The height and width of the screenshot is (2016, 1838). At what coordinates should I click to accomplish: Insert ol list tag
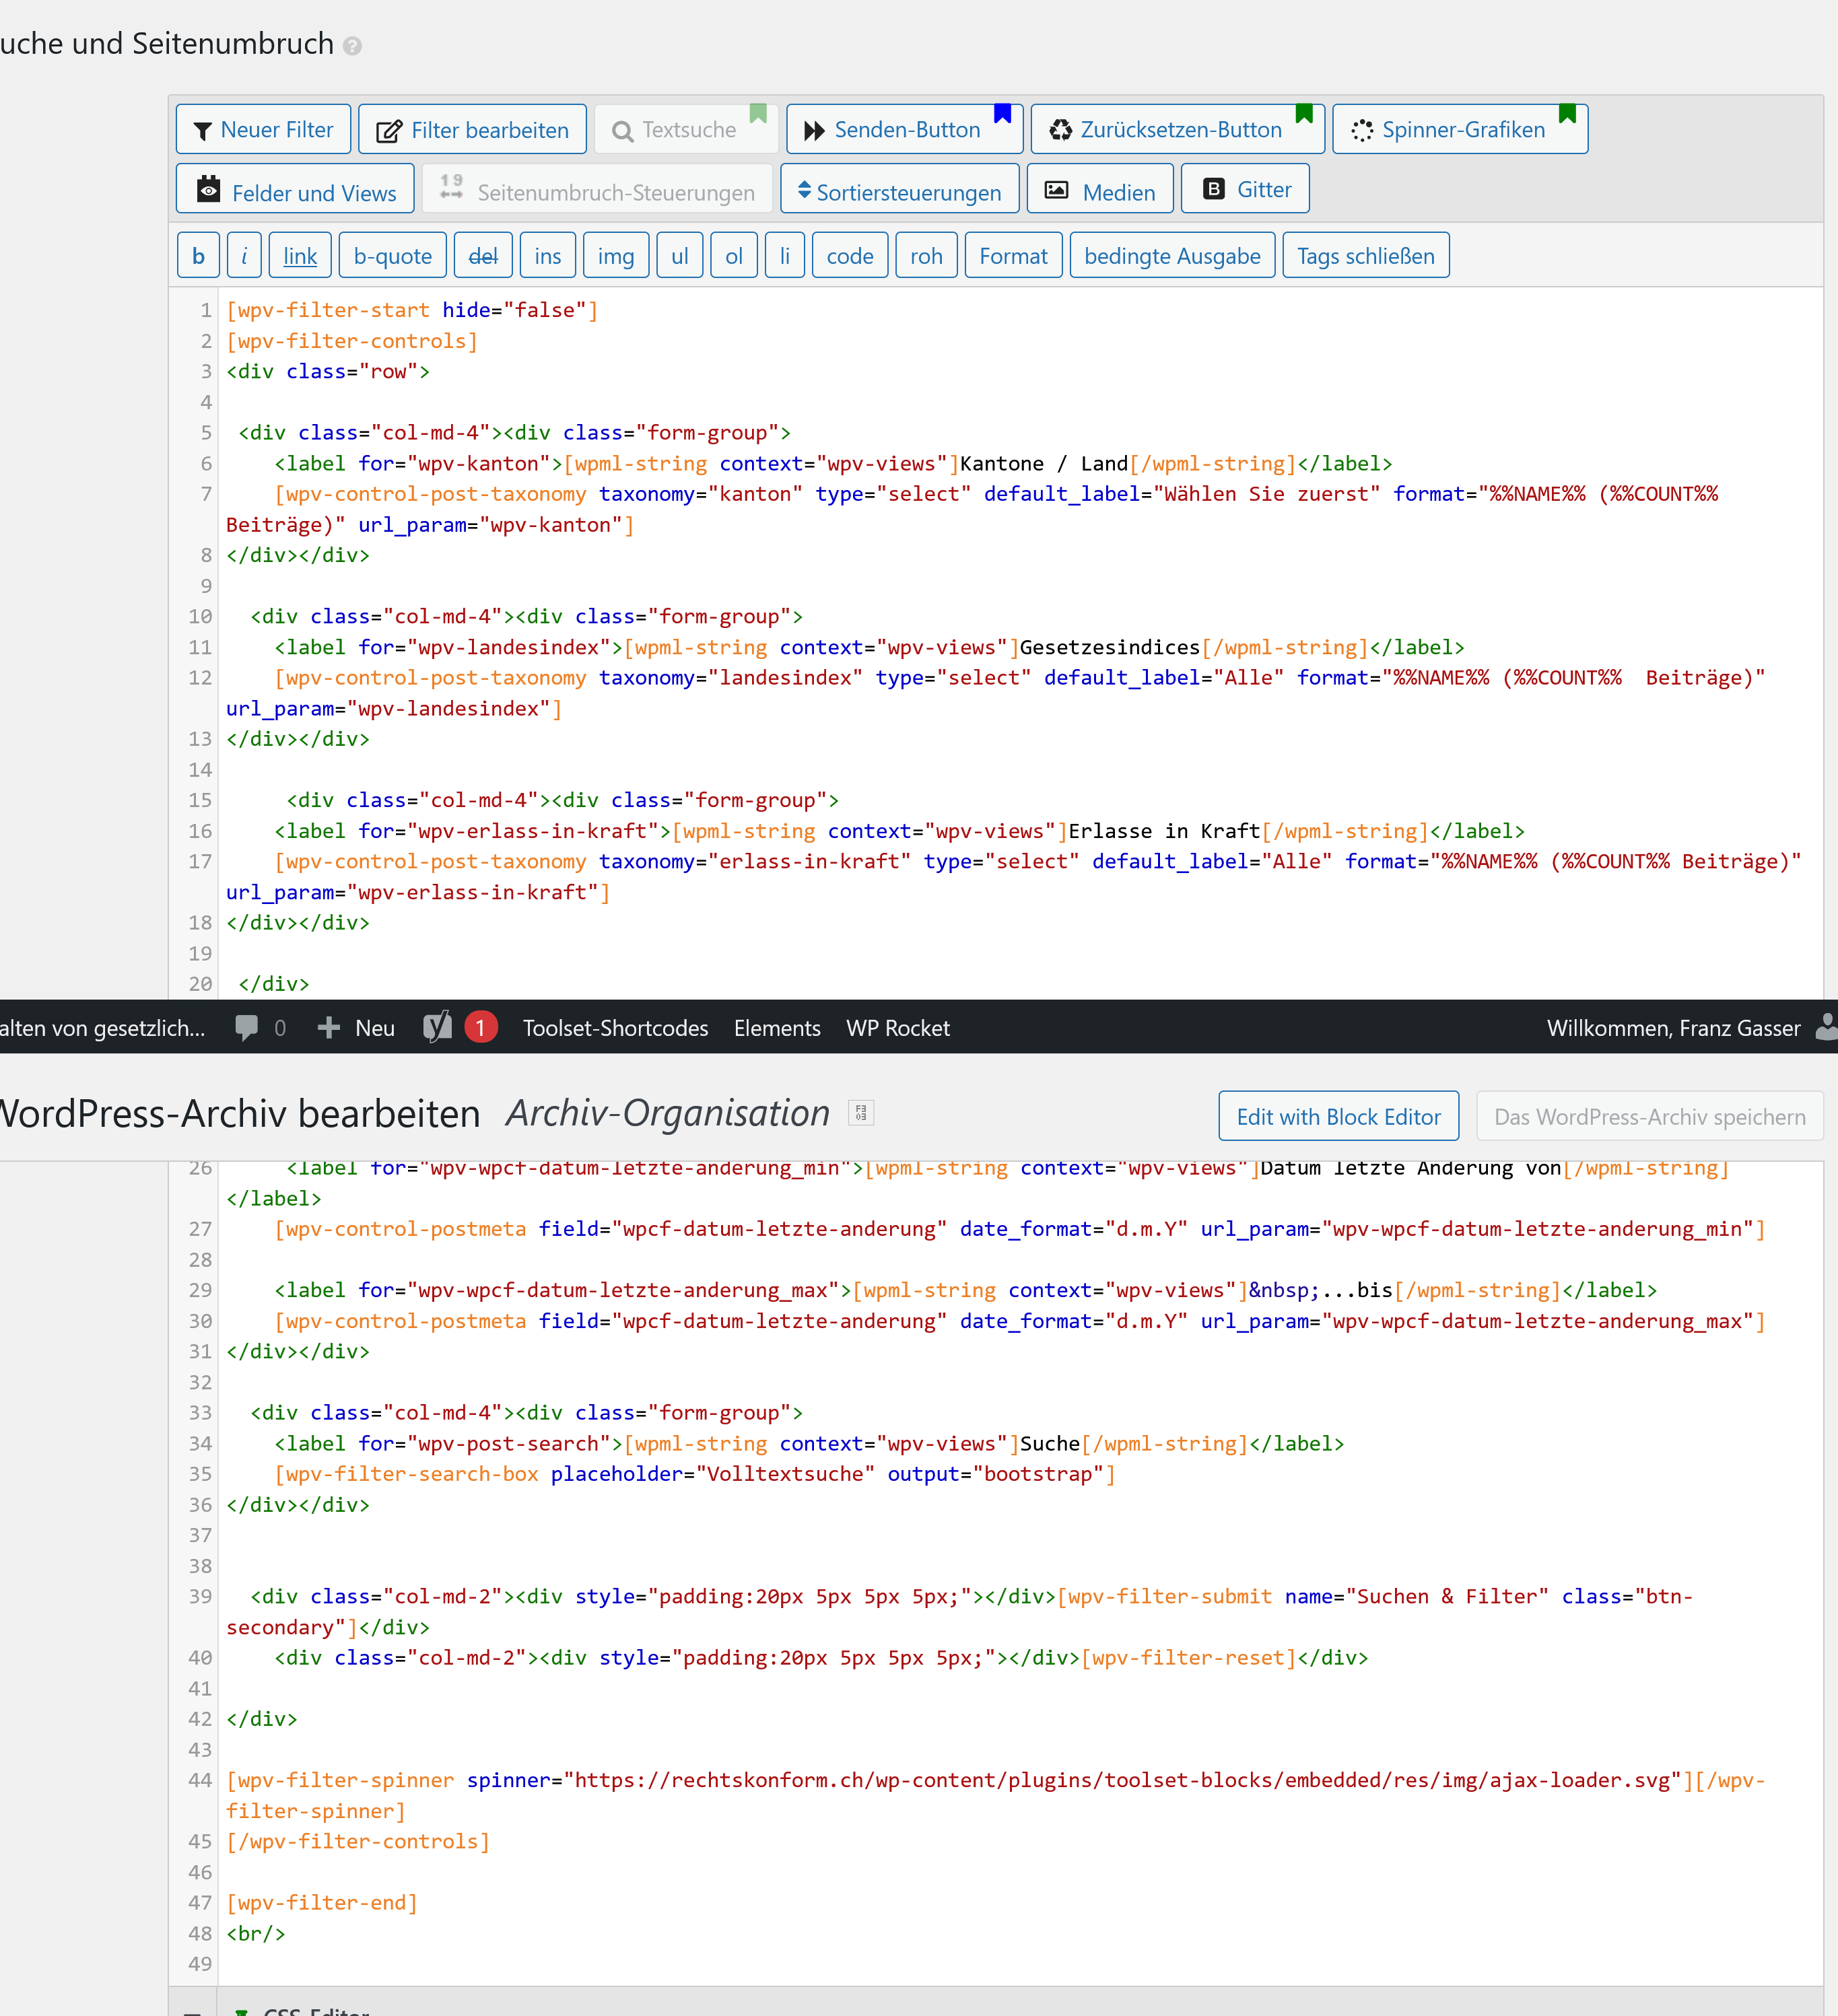click(x=734, y=256)
